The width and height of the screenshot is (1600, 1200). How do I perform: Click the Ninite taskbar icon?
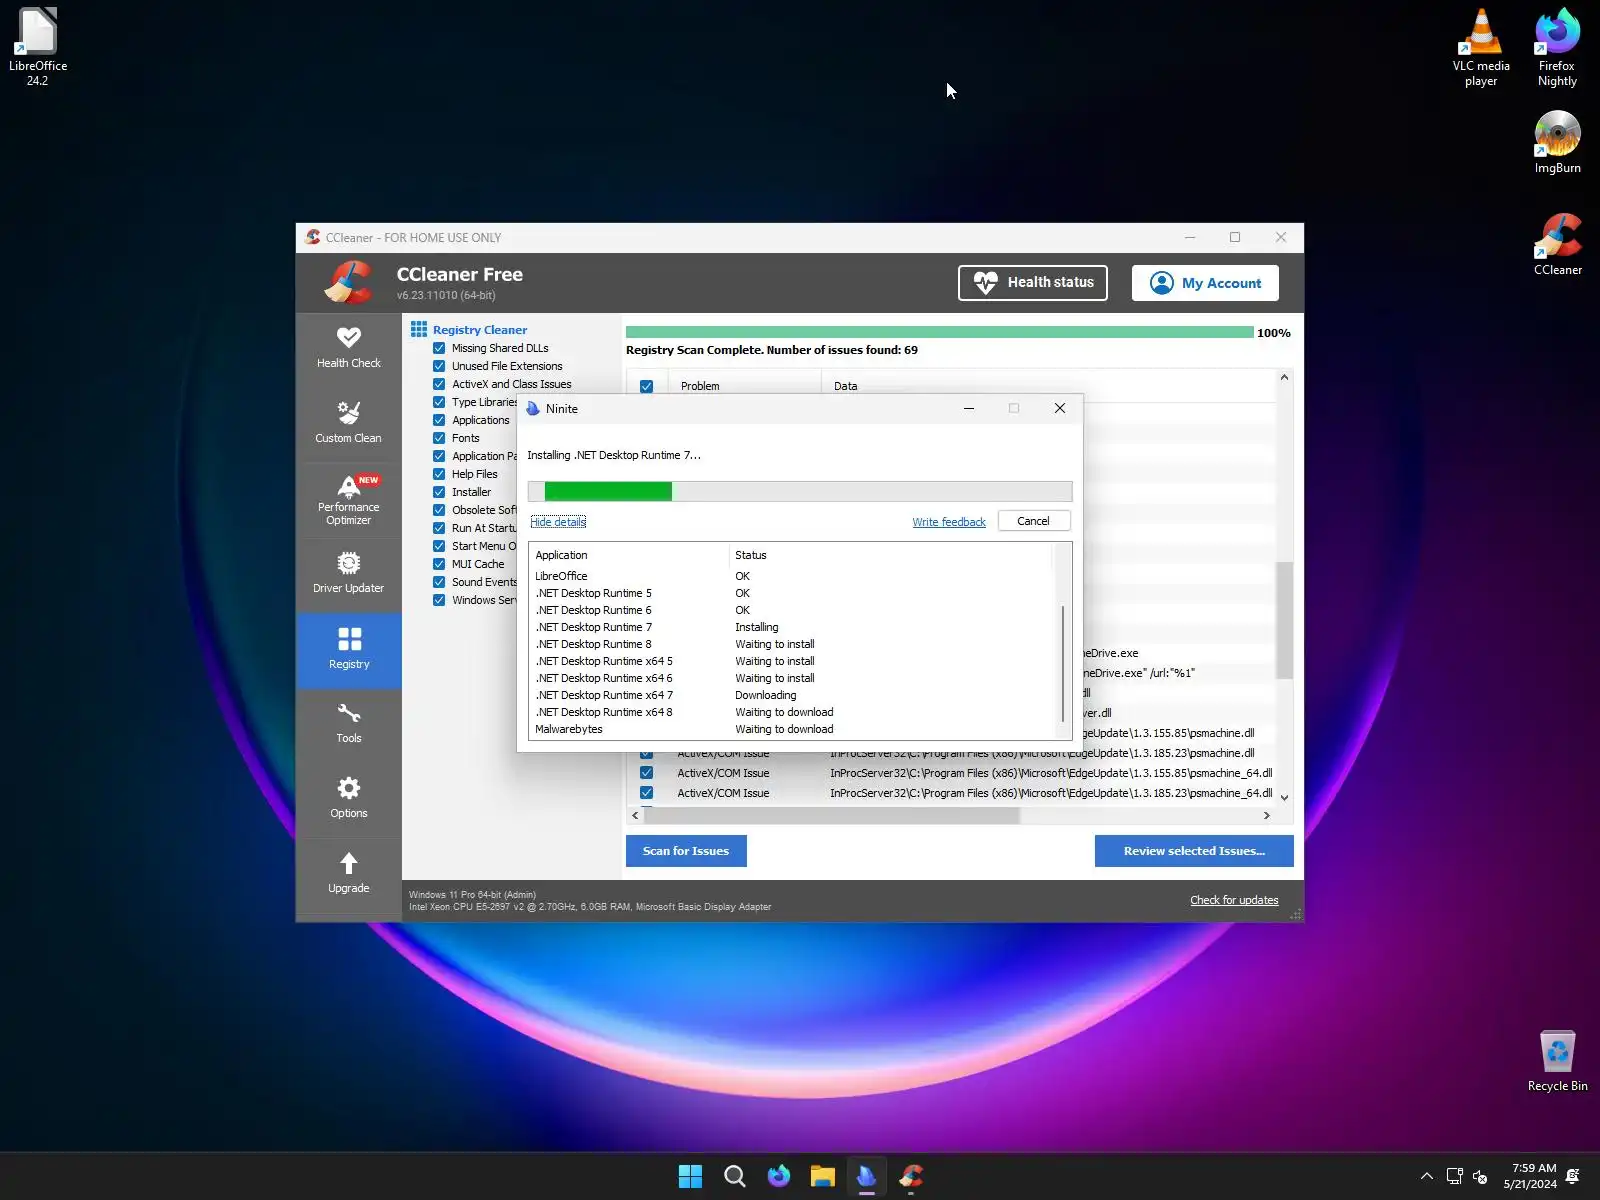(x=866, y=1176)
